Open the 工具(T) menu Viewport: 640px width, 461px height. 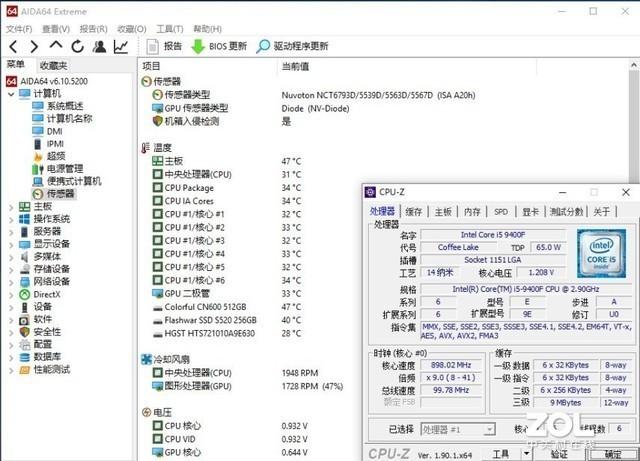coord(170,29)
